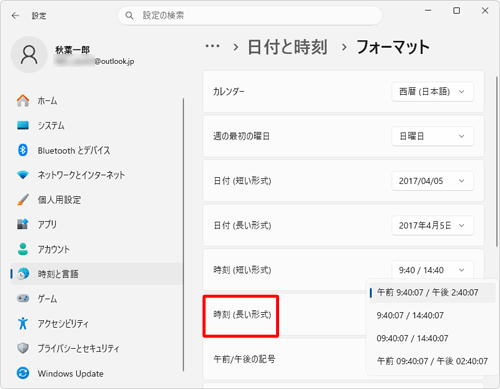The image size is (500, 389).
Task: Select the システム monitor icon
Action: tap(23, 125)
